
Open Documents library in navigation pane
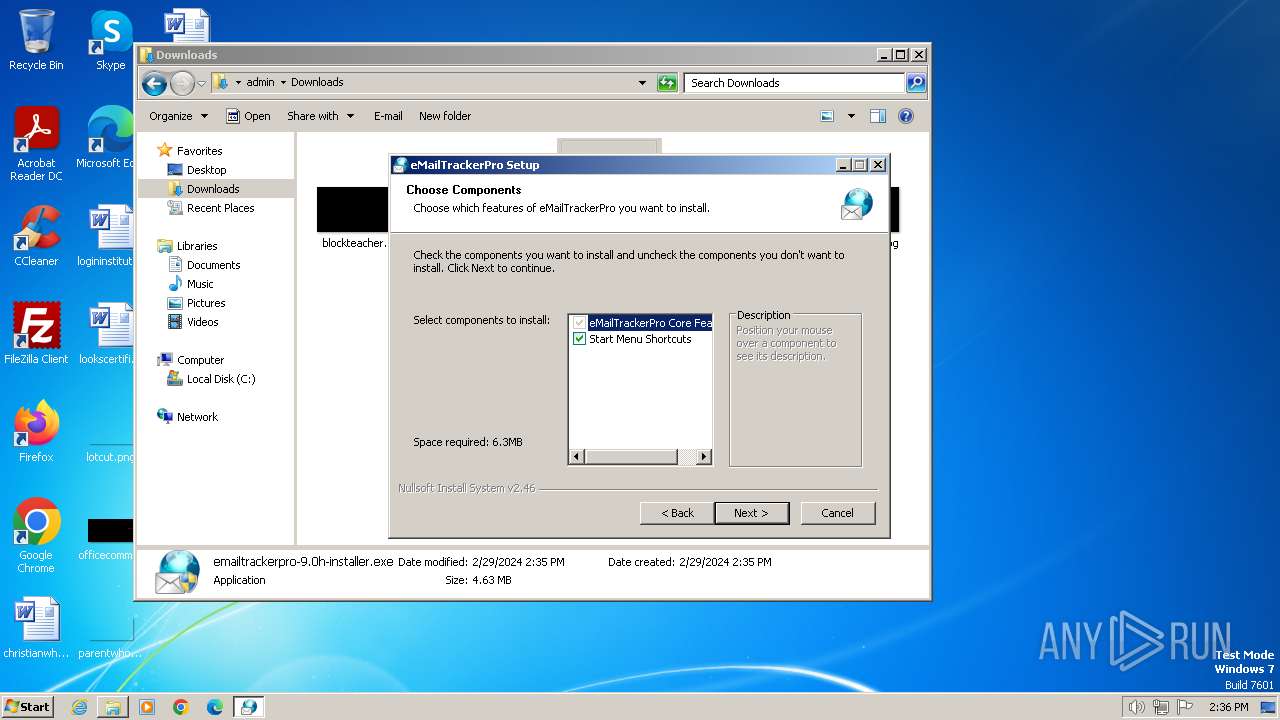coord(213,265)
